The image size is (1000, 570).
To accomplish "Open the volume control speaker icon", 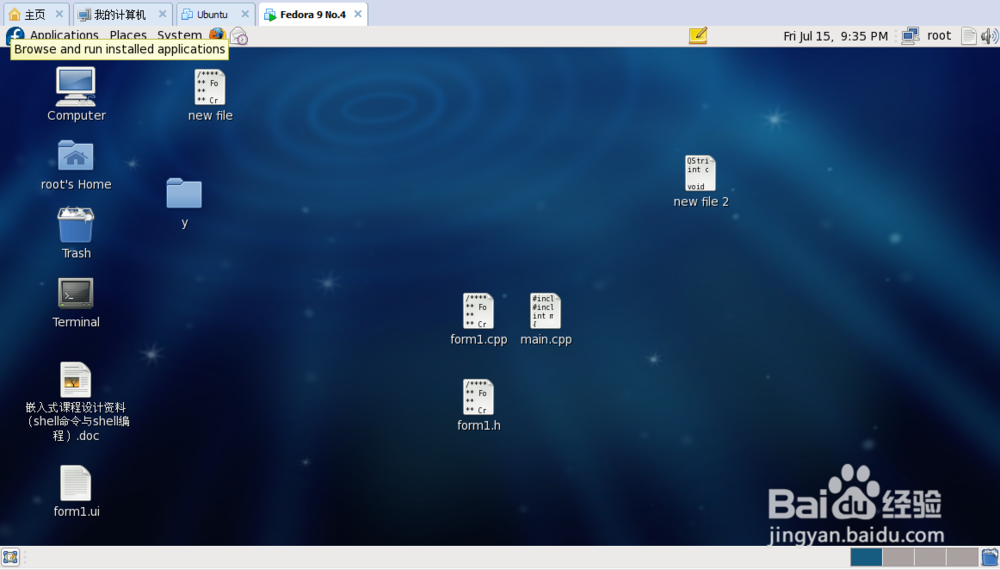I will pyautogui.click(x=989, y=36).
